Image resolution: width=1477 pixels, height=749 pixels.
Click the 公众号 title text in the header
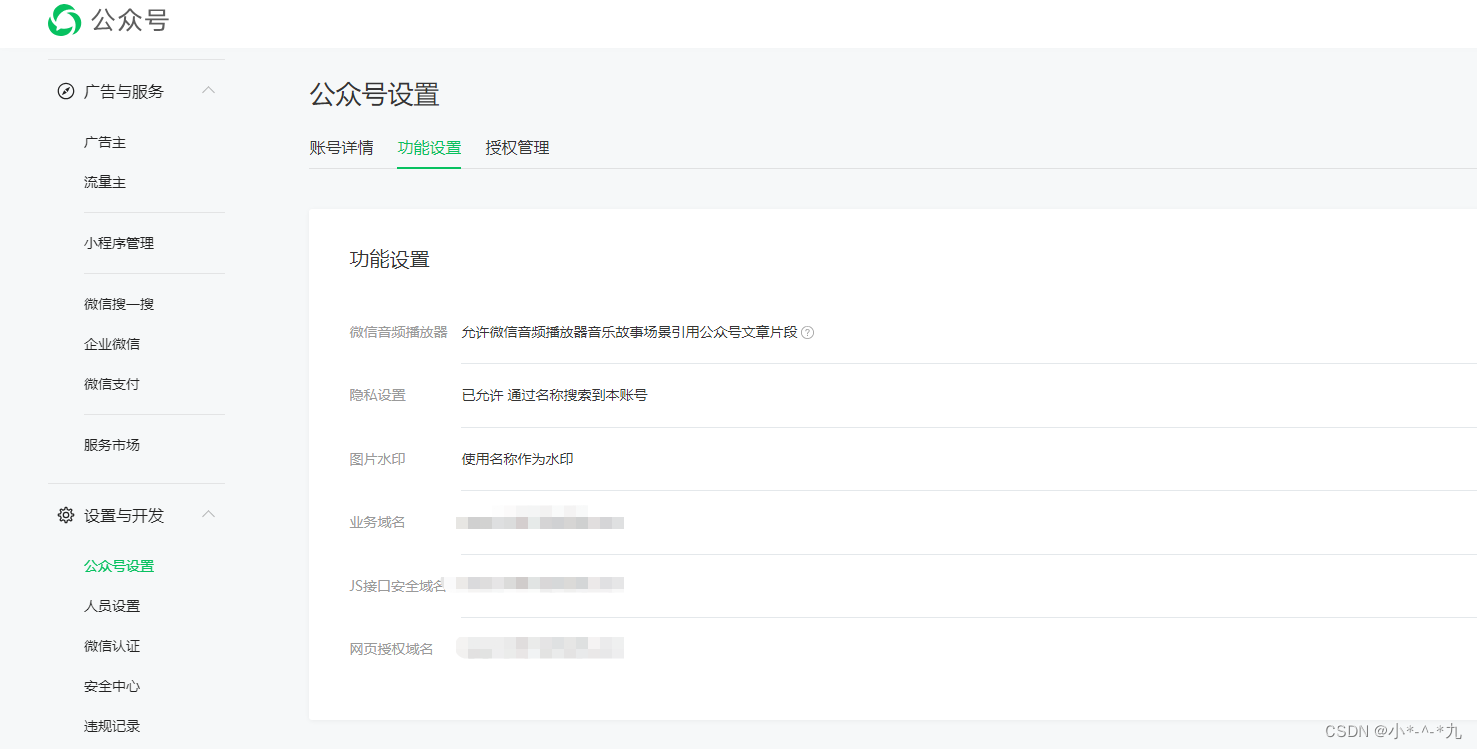pos(130,20)
